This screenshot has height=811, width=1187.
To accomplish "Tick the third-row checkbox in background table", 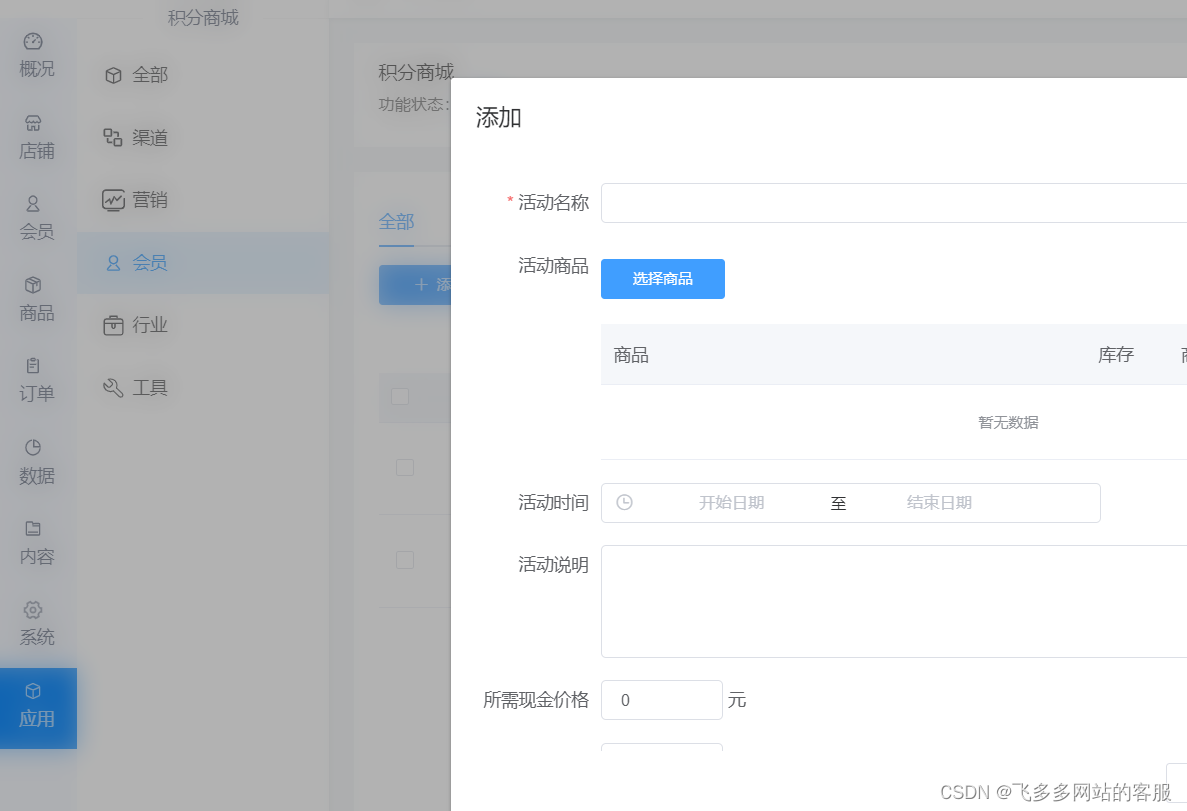I will (x=405, y=560).
